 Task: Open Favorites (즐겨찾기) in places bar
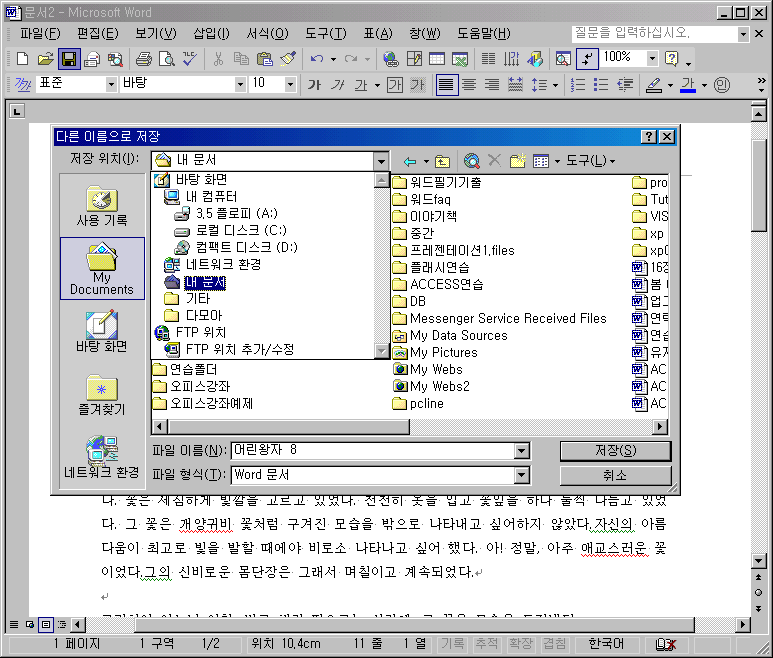click(x=102, y=394)
